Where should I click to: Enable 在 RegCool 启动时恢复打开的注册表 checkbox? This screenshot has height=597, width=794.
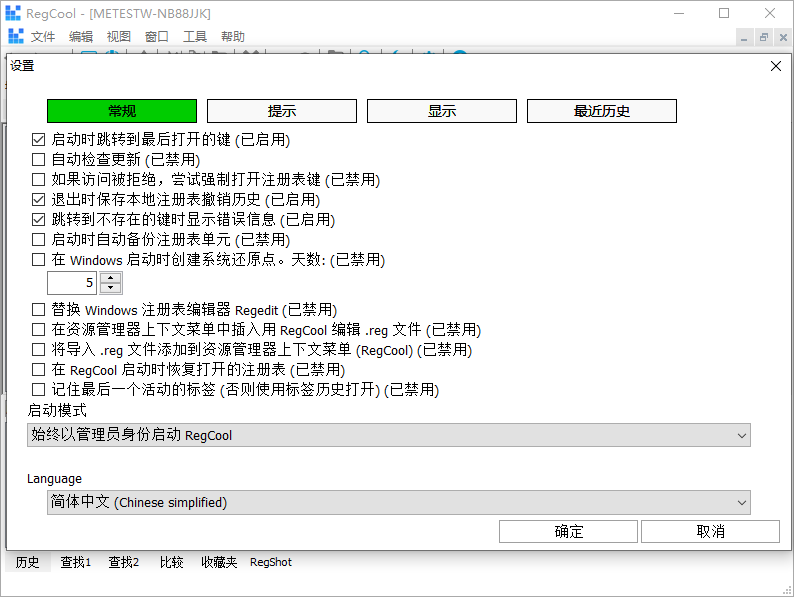[38, 370]
